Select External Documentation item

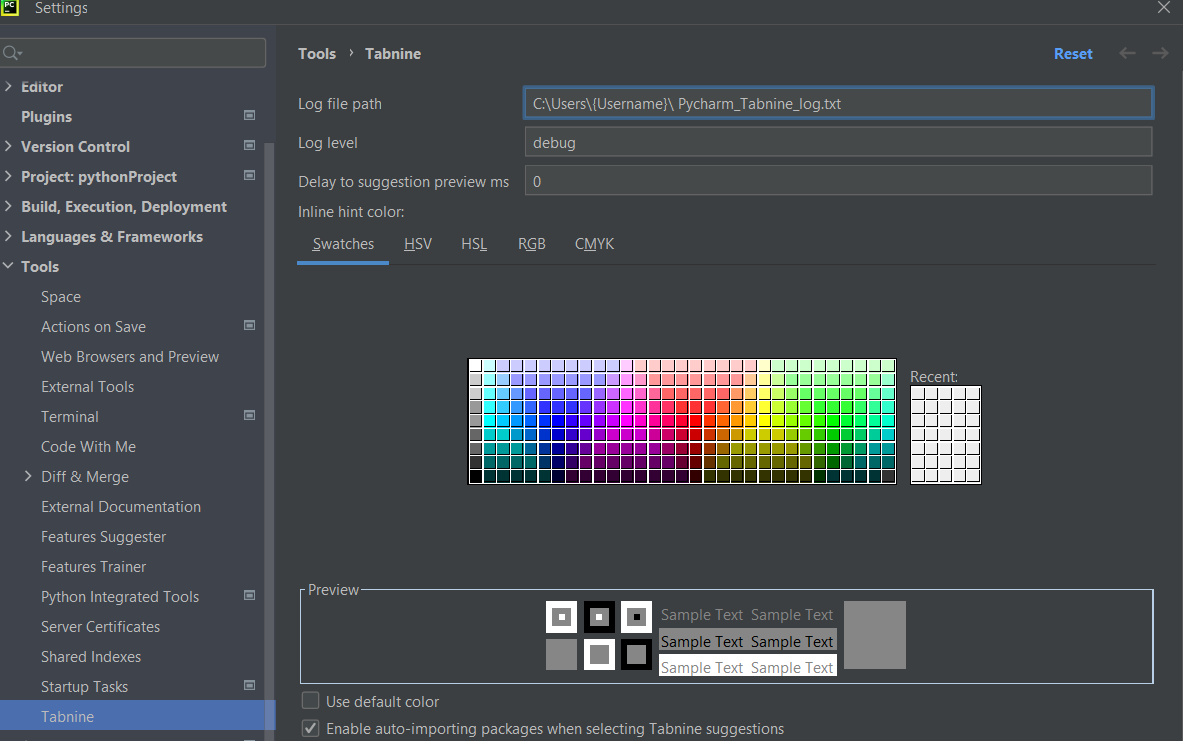[121, 507]
